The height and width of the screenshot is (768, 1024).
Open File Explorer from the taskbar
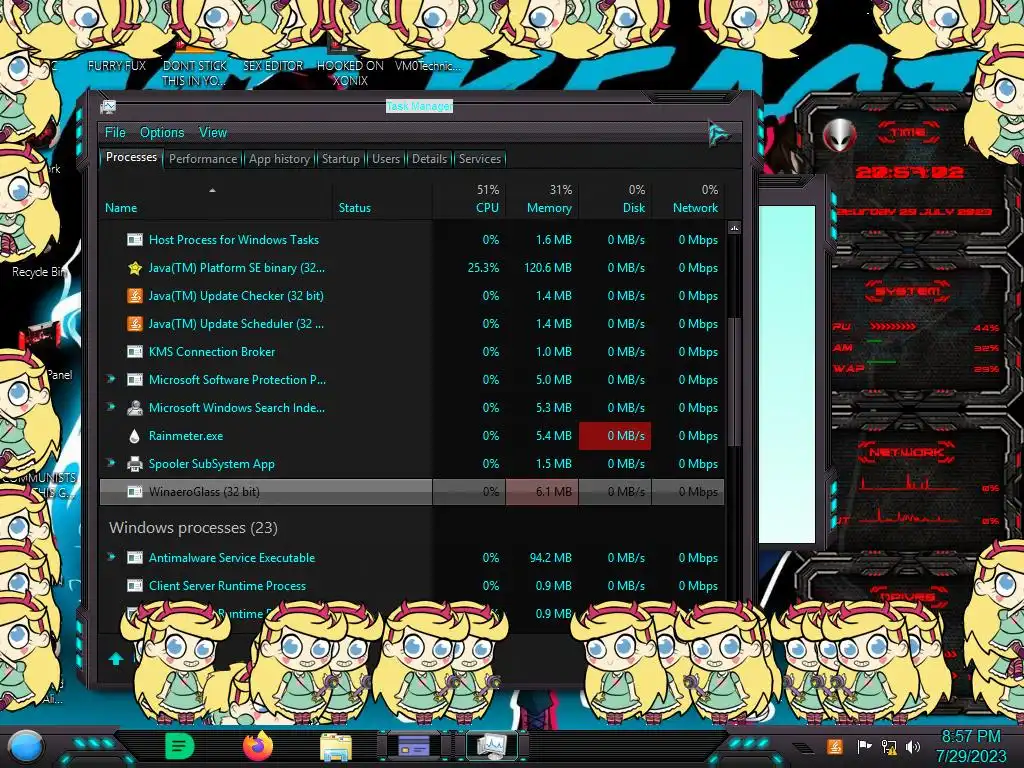click(336, 747)
